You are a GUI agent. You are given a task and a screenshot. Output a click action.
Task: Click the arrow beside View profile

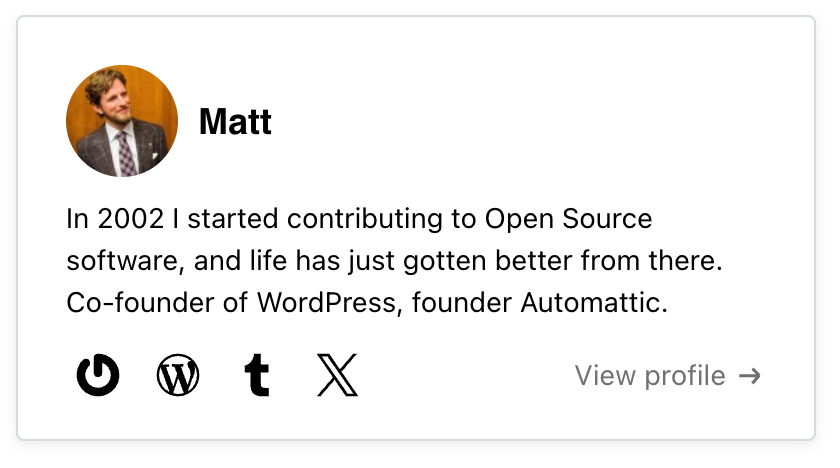pyautogui.click(x=750, y=376)
